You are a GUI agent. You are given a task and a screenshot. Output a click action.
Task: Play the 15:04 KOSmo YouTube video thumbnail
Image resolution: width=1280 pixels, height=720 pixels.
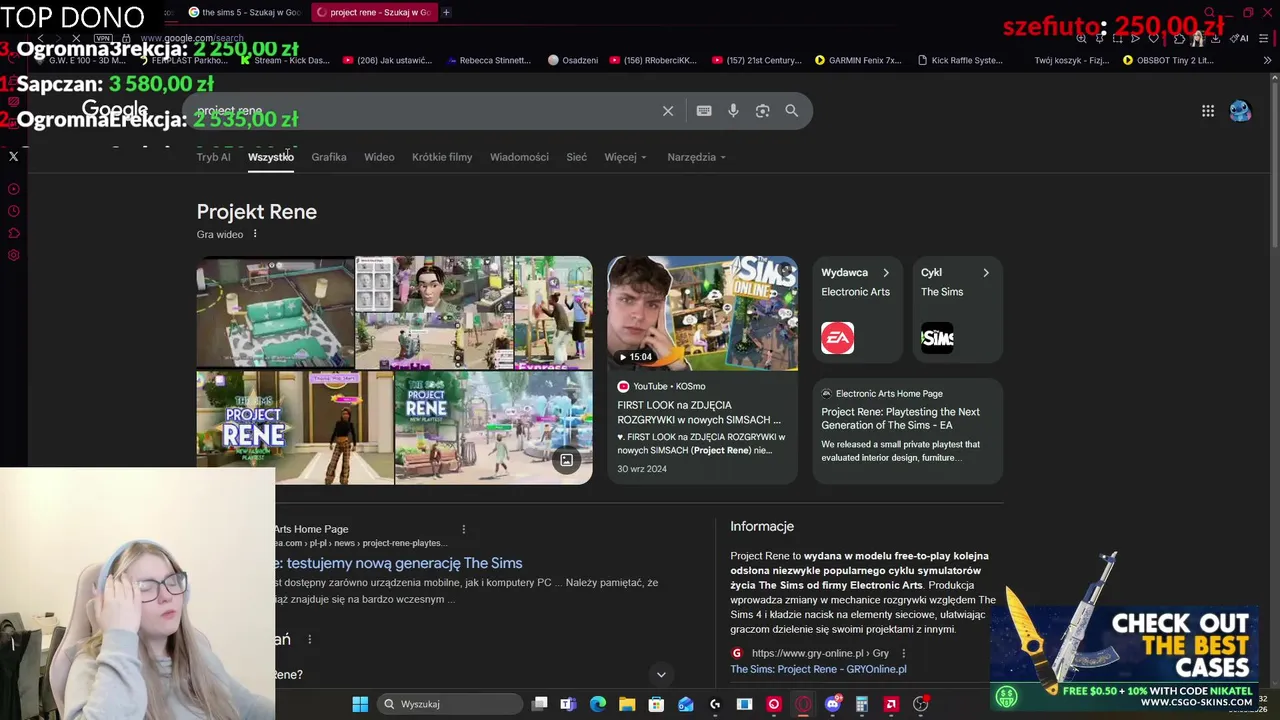702,313
